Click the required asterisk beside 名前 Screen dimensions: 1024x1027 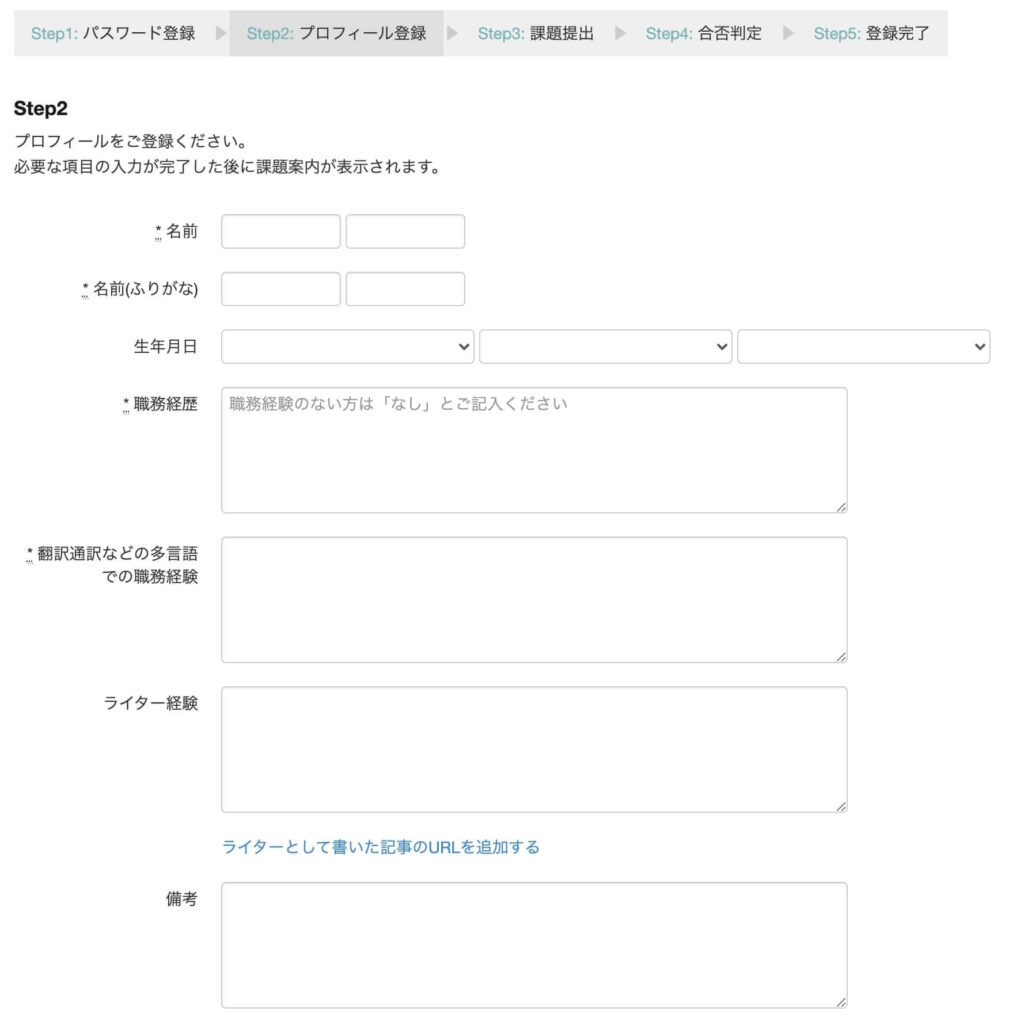(158, 232)
